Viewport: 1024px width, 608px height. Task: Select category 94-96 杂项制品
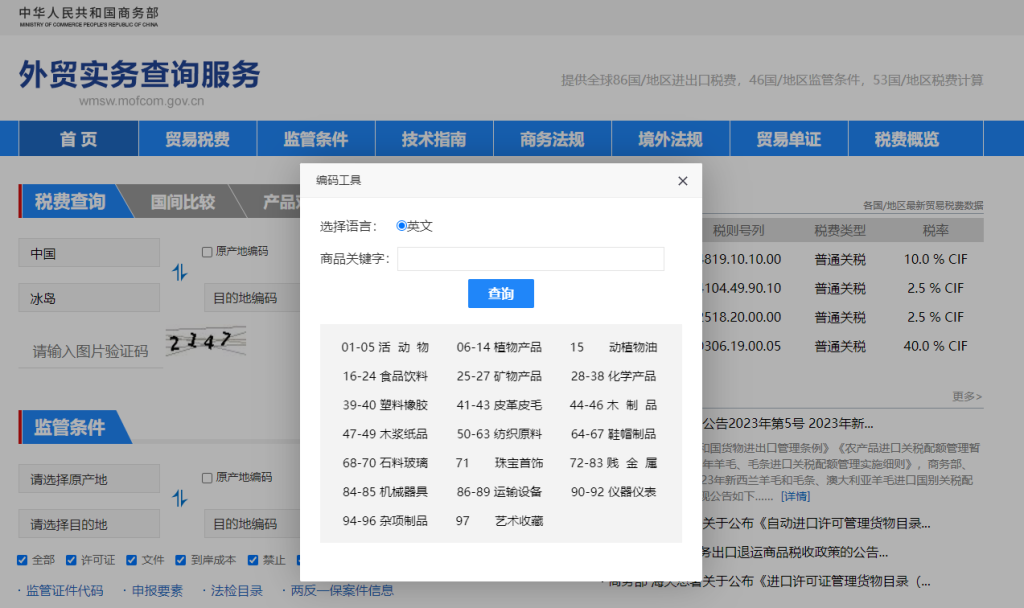(x=385, y=520)
